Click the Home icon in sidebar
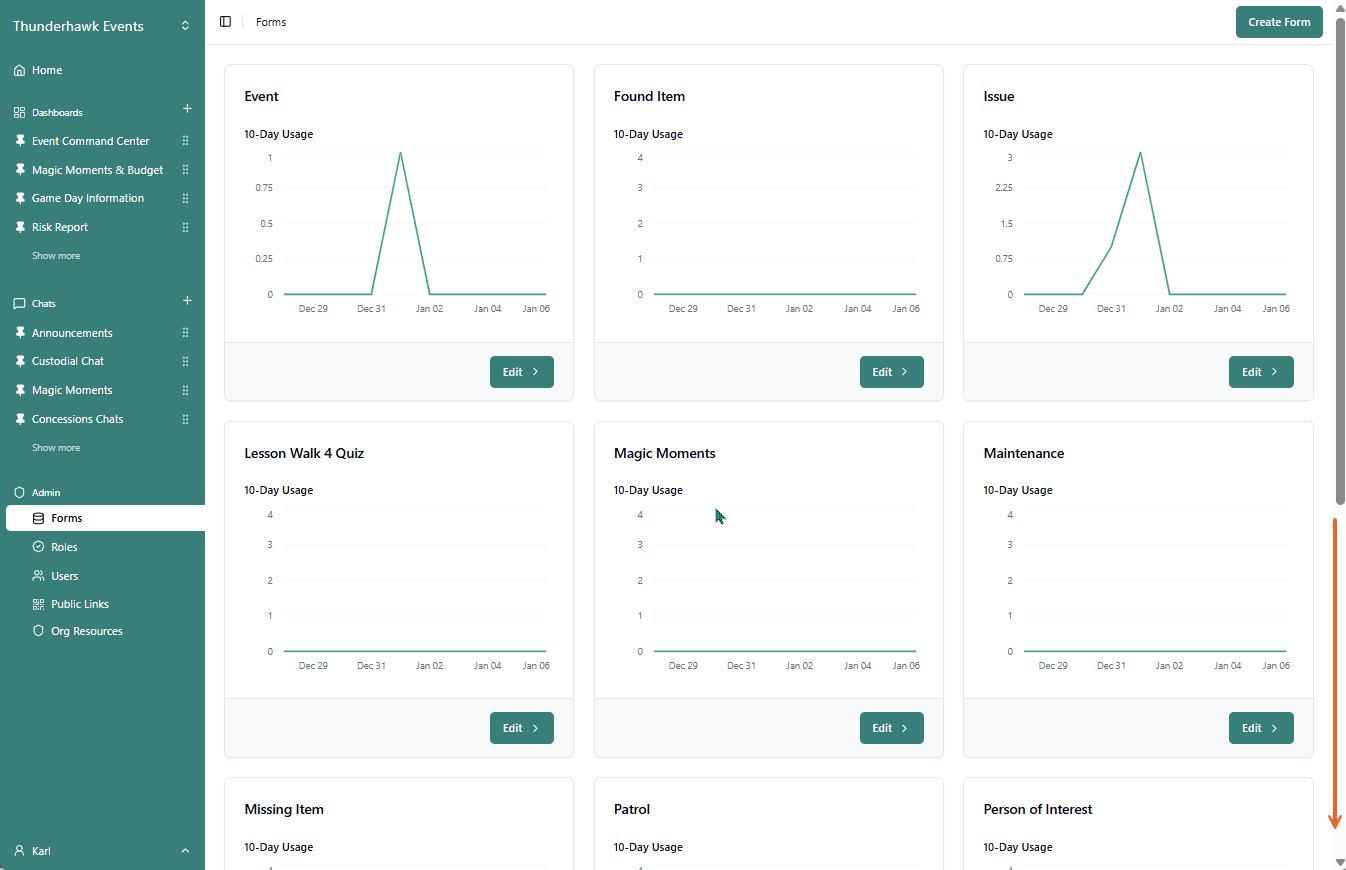1346x870 pixels. click(x=19, y=70)
